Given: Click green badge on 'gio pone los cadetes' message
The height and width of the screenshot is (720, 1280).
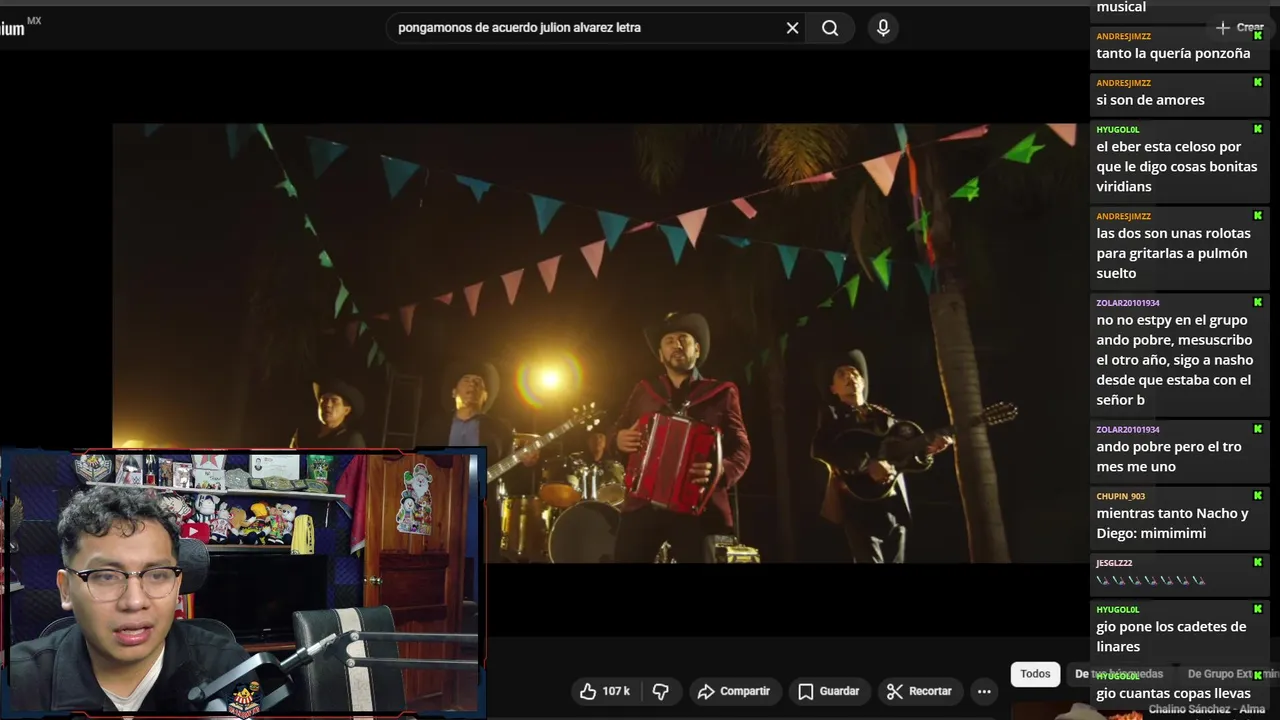Looking at the screenshot, I should point(1258,608).
